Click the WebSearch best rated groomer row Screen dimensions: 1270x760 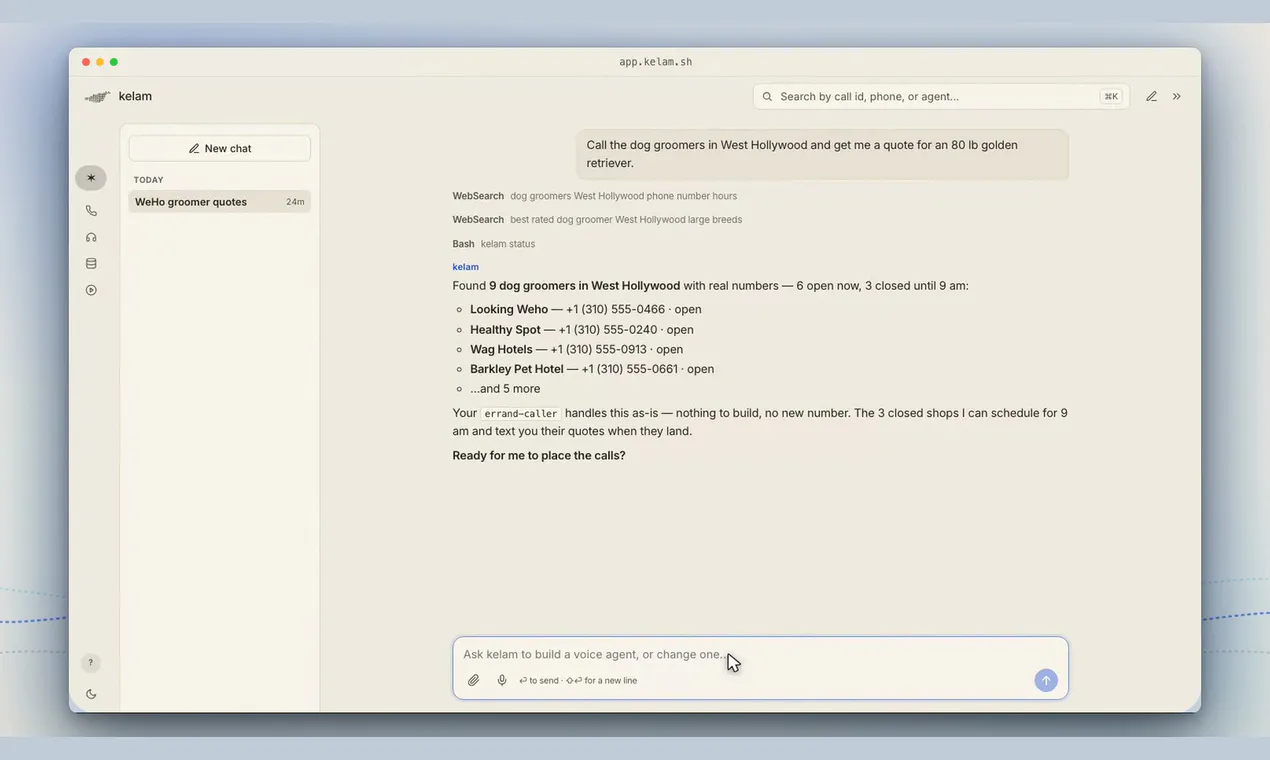[597, 220]
